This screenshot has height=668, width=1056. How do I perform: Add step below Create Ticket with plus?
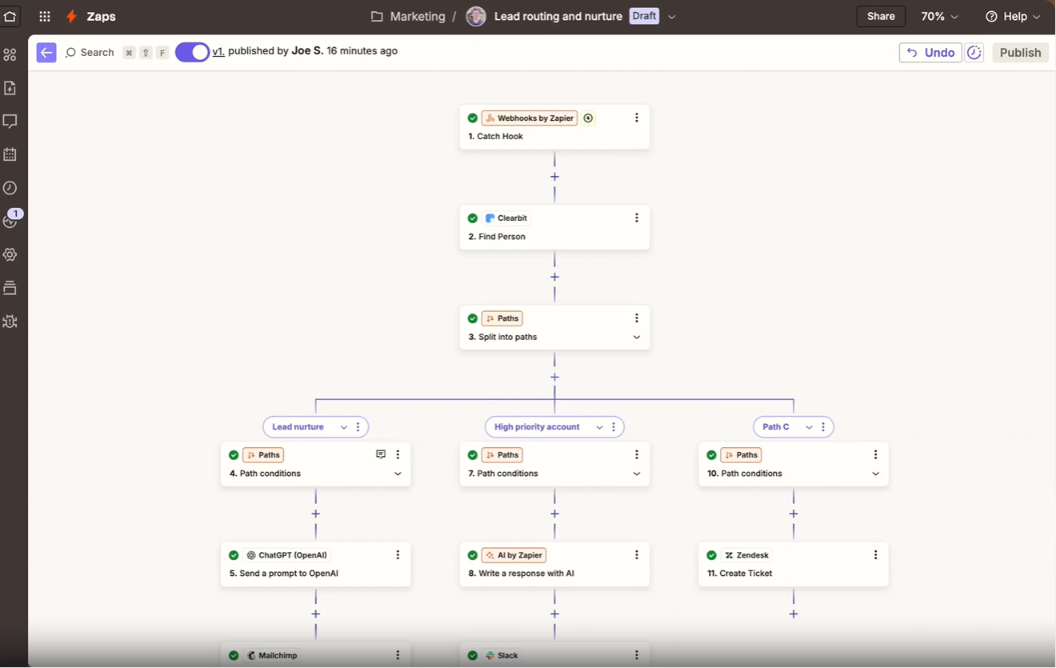(x=793, y=614)
